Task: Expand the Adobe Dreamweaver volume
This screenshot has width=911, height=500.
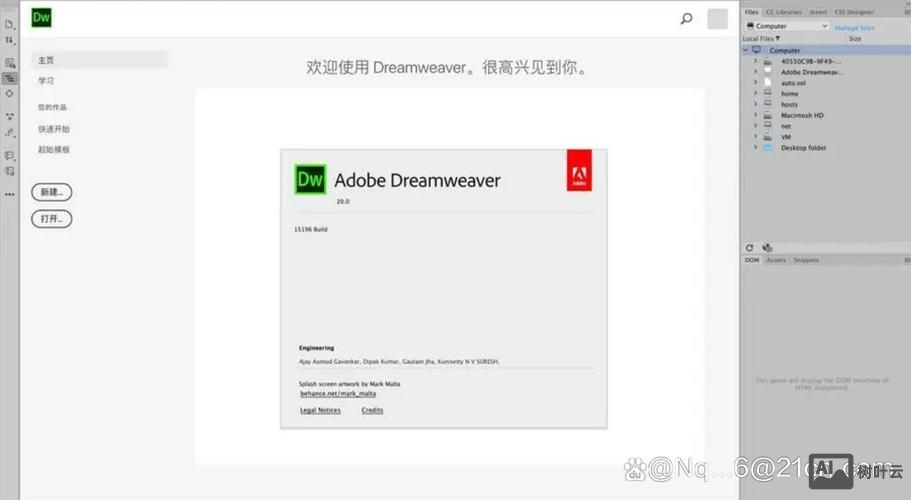Action: click(755, 72)
